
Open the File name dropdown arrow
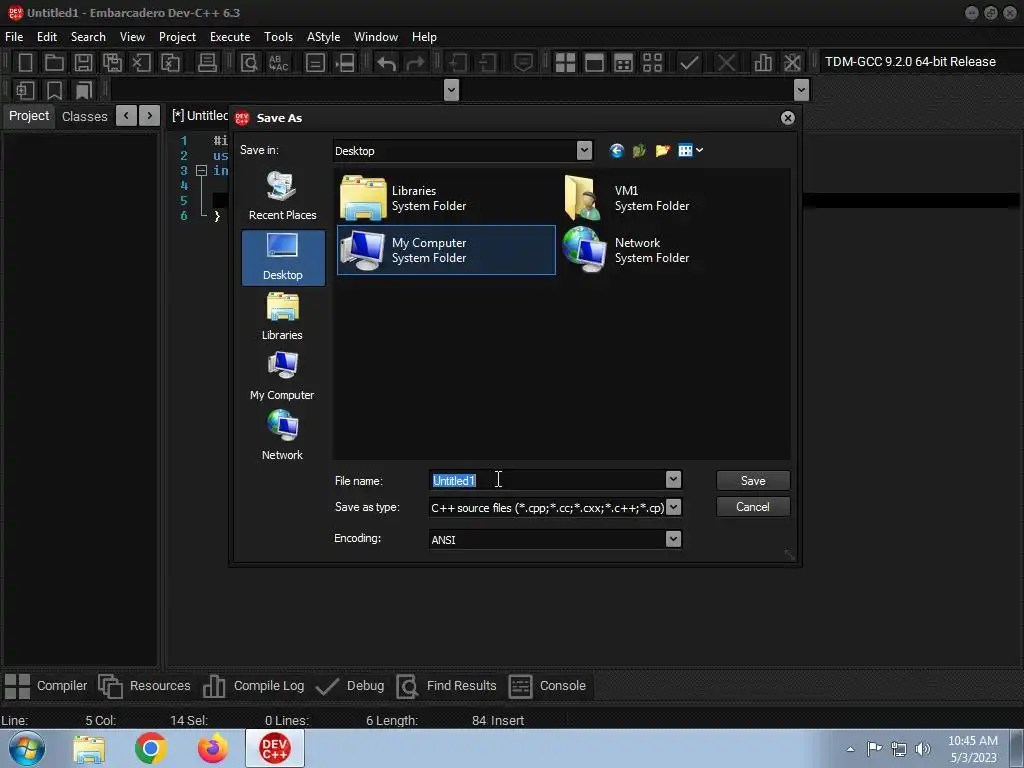point(673,480)
